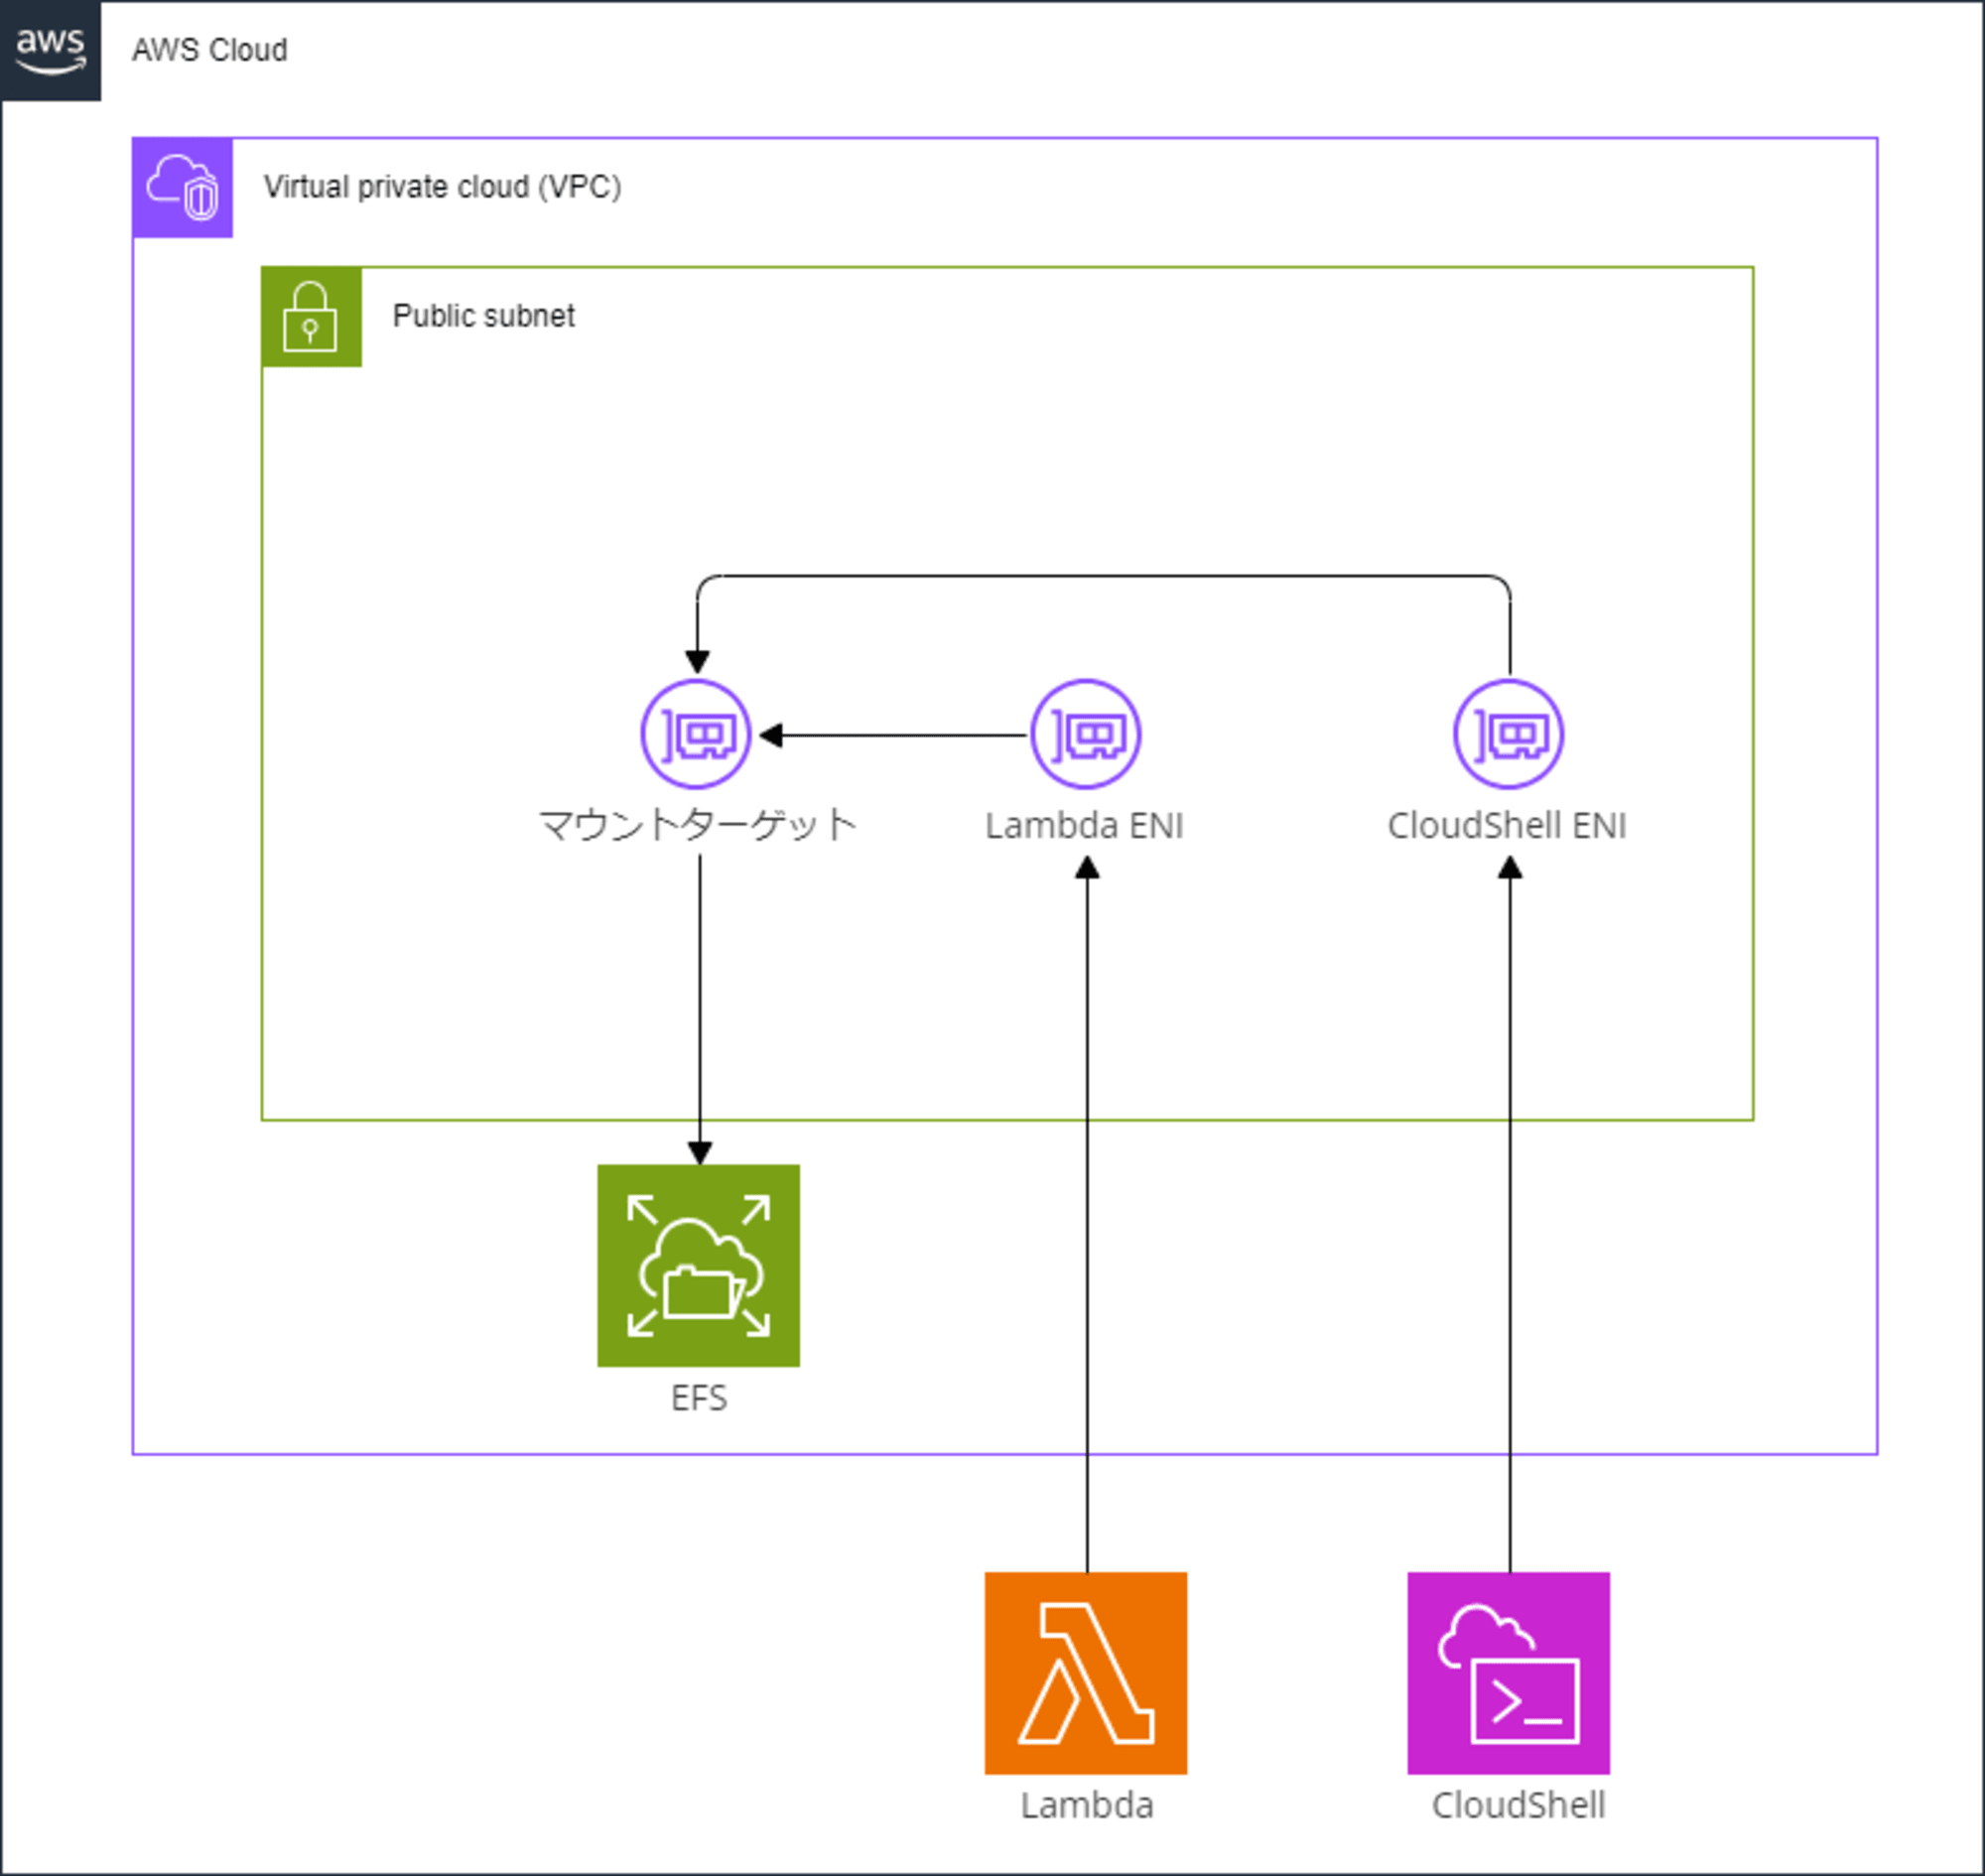Screen dimensions: 1985x1876
Task: Click the "Virtual private cloud (VPC)" label
Action: click(443, 187)
